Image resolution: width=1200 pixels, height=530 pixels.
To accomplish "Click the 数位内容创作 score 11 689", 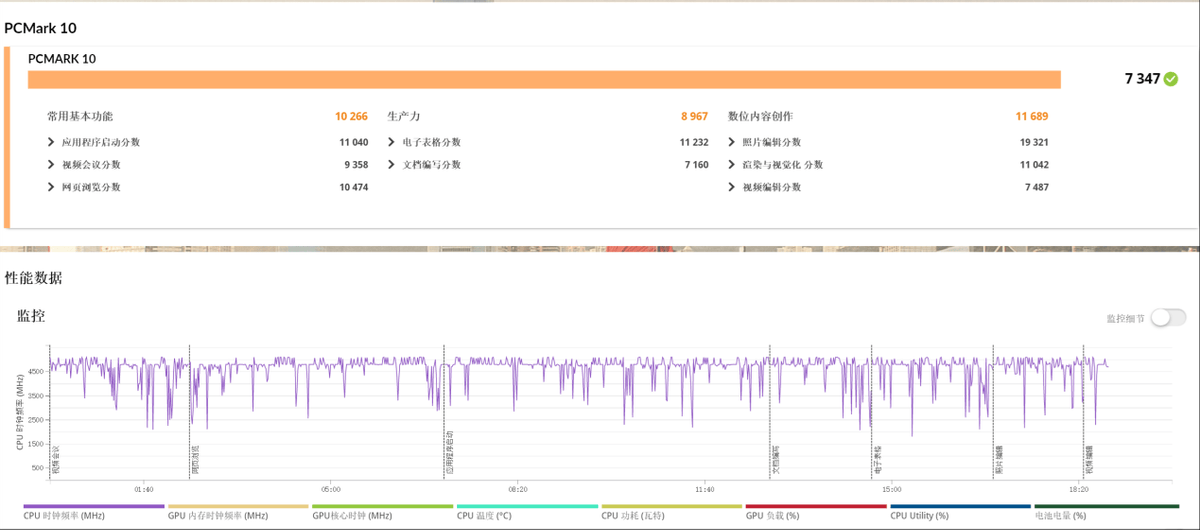I will coord(1032,116).
